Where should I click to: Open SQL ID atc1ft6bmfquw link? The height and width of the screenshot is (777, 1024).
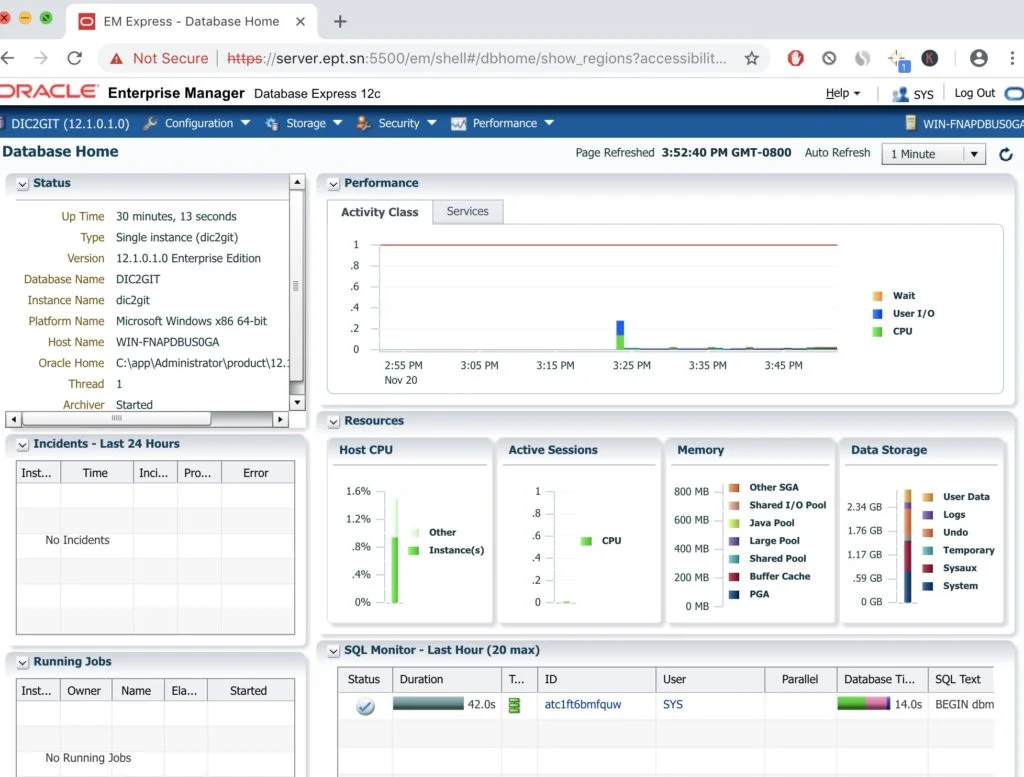(x=583, y=705)
